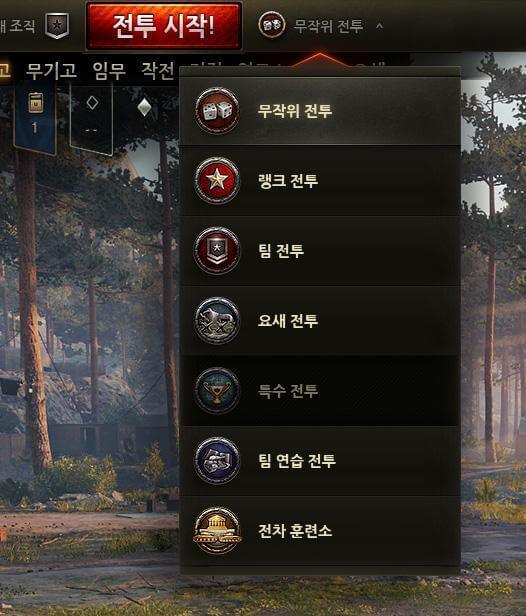The height and width of the screenshot is (616, 526).
Task: Choose the wolf emblem 요새 전투 icon
Action: pyautogui.click(x=217, y=320)
